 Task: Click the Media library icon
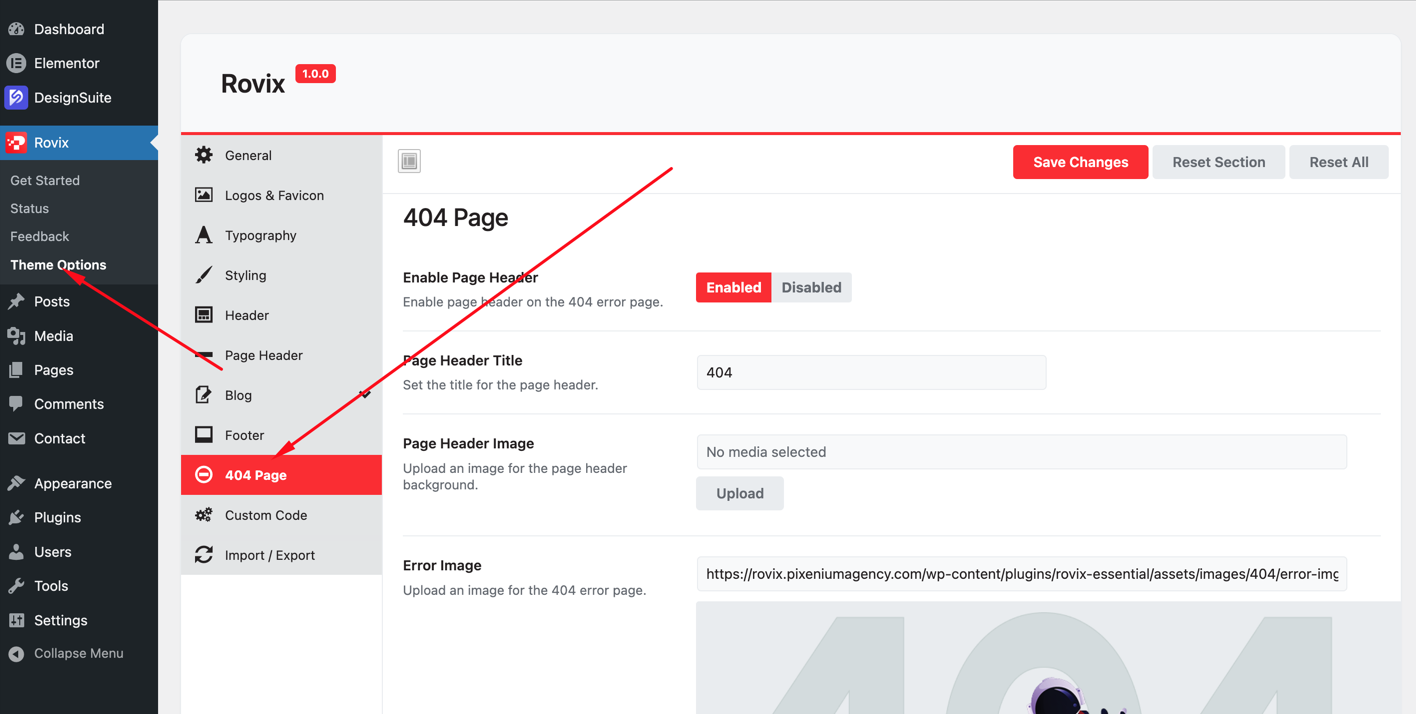16,336
